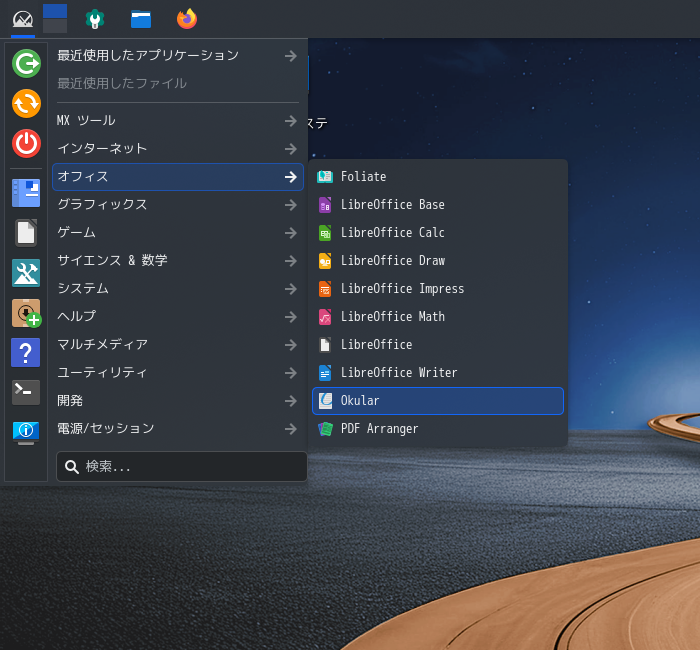
Task: Select the ゲーム category label
Action: [x=76, y=233]
